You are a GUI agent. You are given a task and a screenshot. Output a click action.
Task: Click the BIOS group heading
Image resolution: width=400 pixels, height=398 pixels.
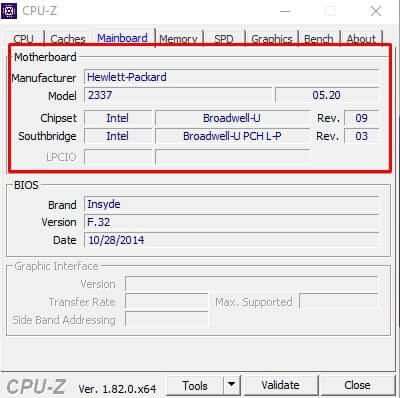(26, 185)
